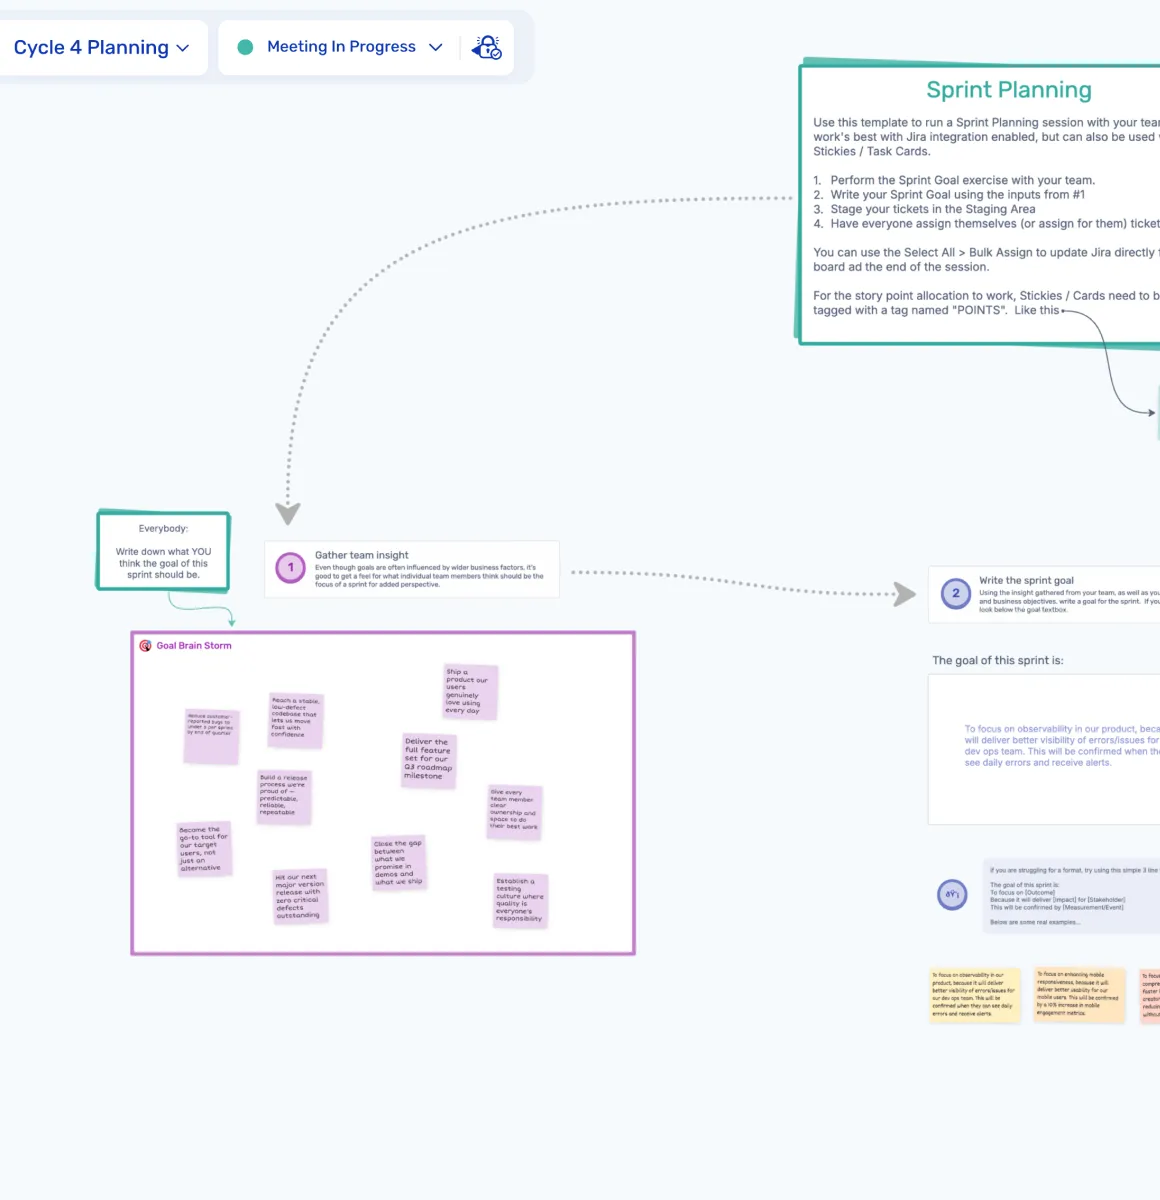Image resolution: width=1160 pixels, height=1200 pixels.
Task: Click the yellow observability example sticky note
Action: [x=975, y=994]
